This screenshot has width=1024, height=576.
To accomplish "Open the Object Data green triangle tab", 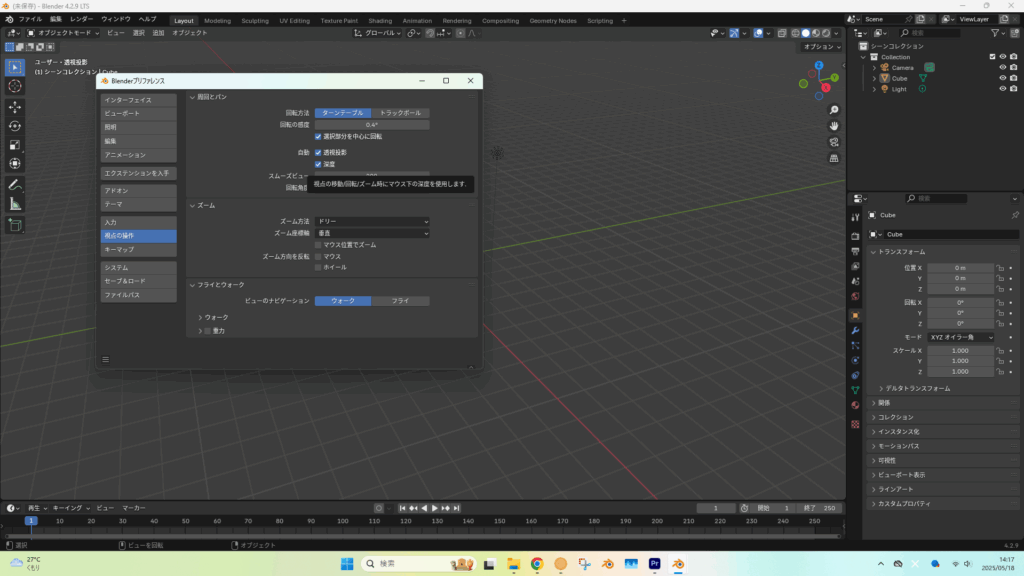I will pos(856,390).
